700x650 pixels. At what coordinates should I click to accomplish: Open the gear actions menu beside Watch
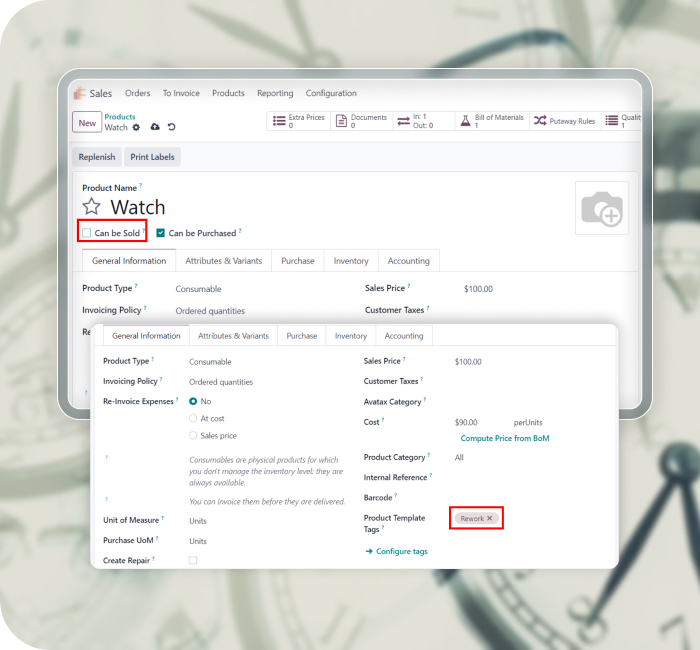coord(136,127)
